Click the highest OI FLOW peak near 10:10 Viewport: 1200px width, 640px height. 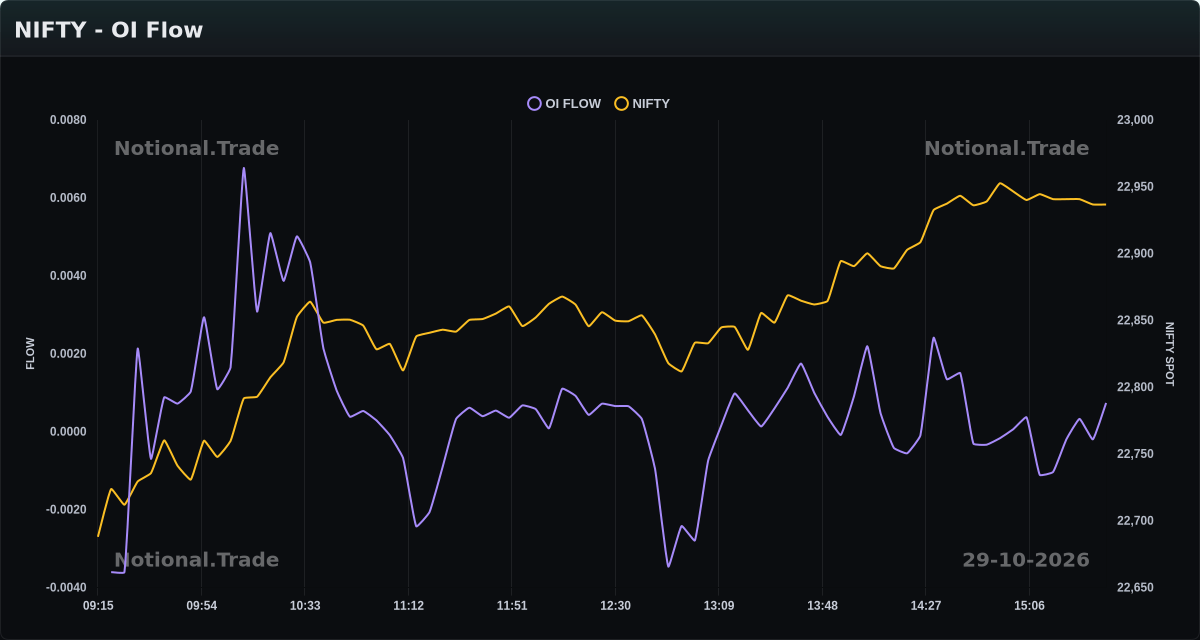244,168
